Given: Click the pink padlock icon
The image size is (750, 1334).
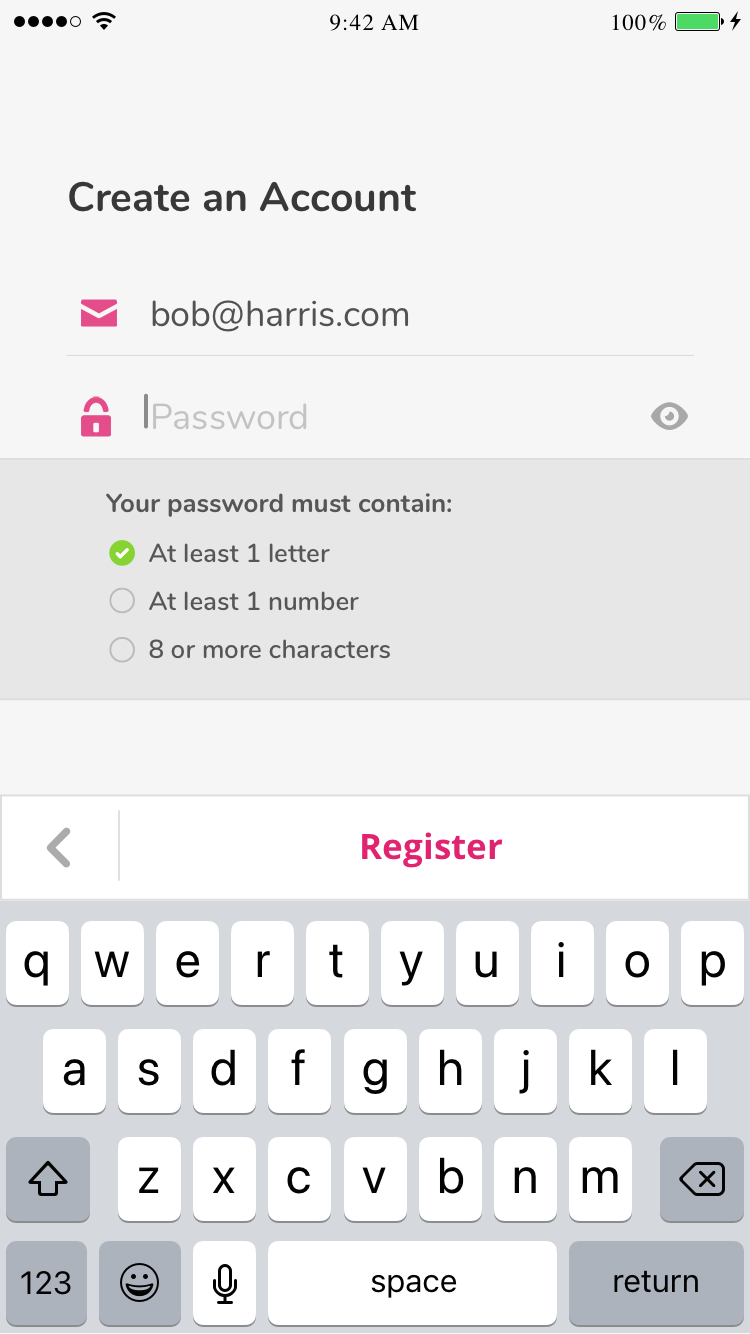Looking at the screenshot, I should [96, 416].
